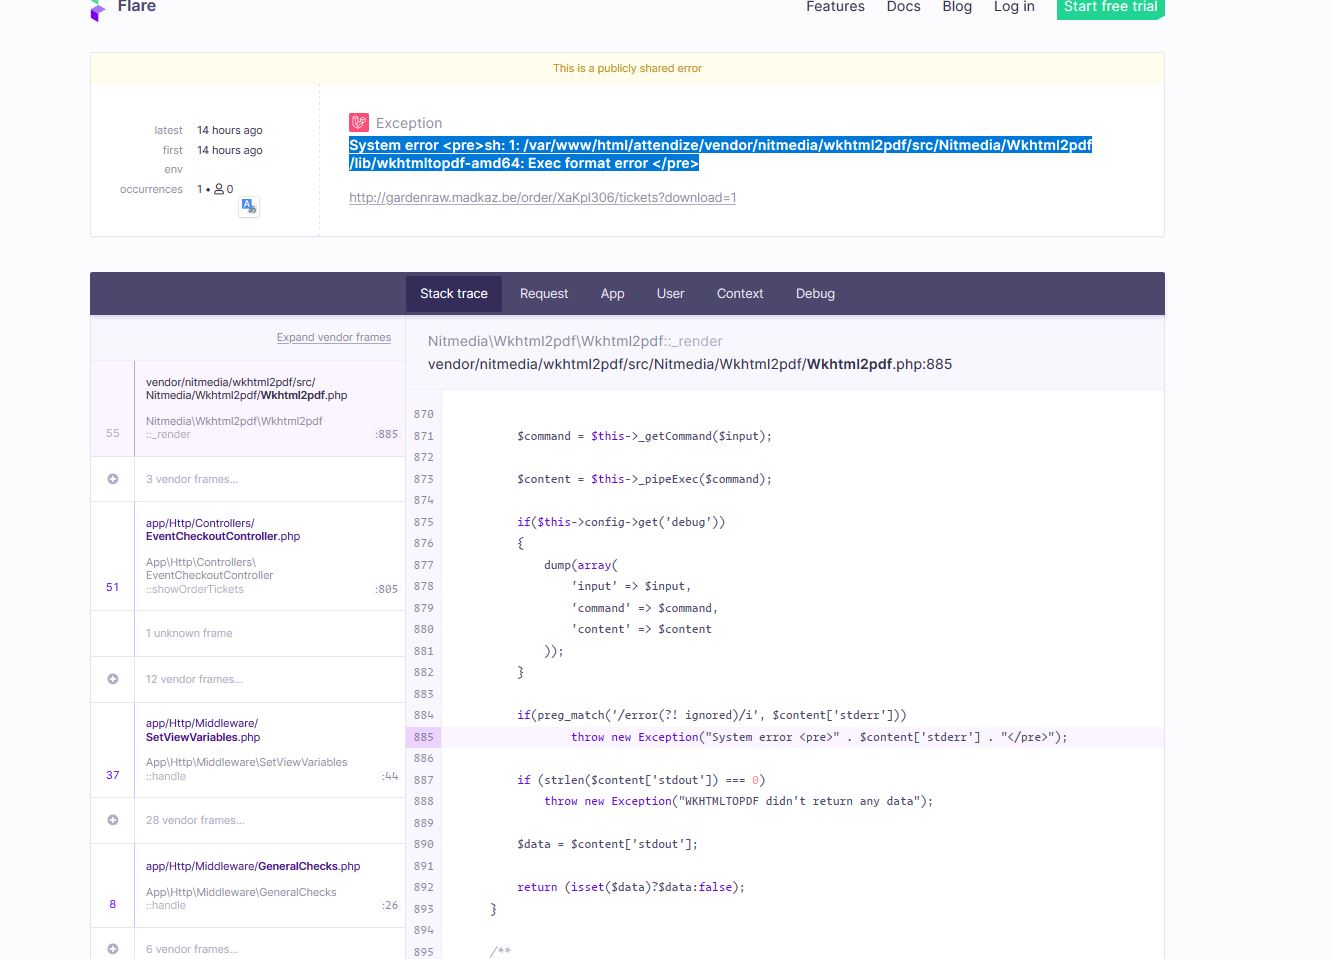Click the translate icon under occurrences

point(249,207)
